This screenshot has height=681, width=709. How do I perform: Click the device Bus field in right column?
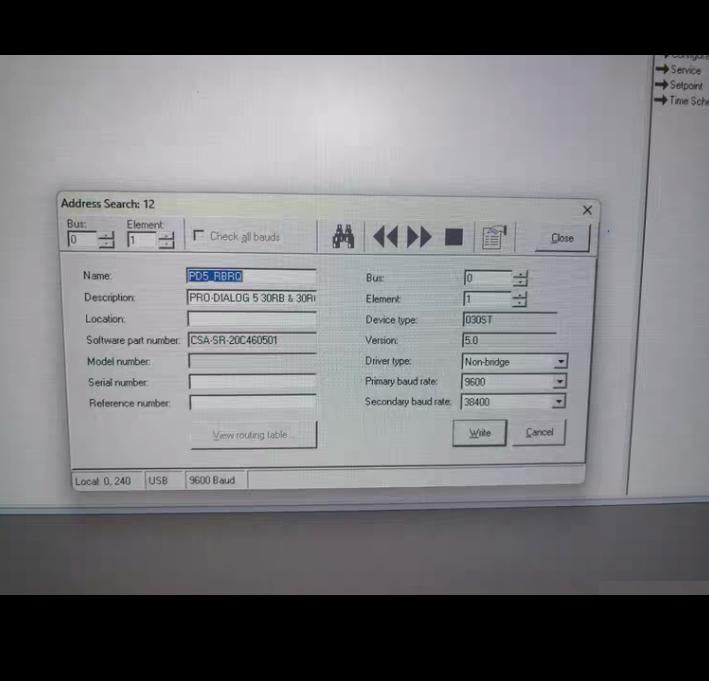click(488, 278)
